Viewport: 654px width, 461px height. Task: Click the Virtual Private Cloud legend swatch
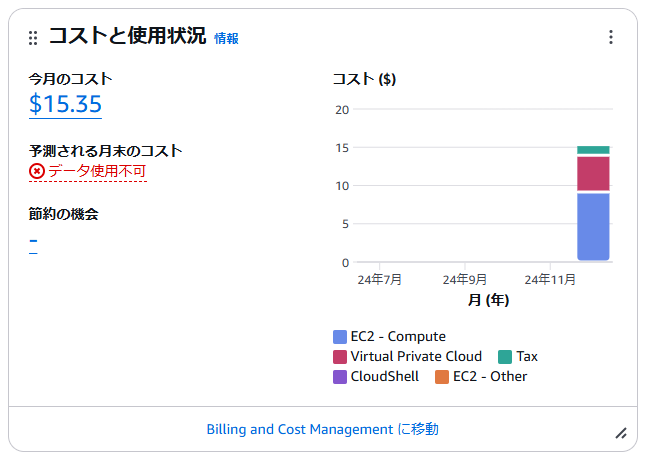click(340, 357)
